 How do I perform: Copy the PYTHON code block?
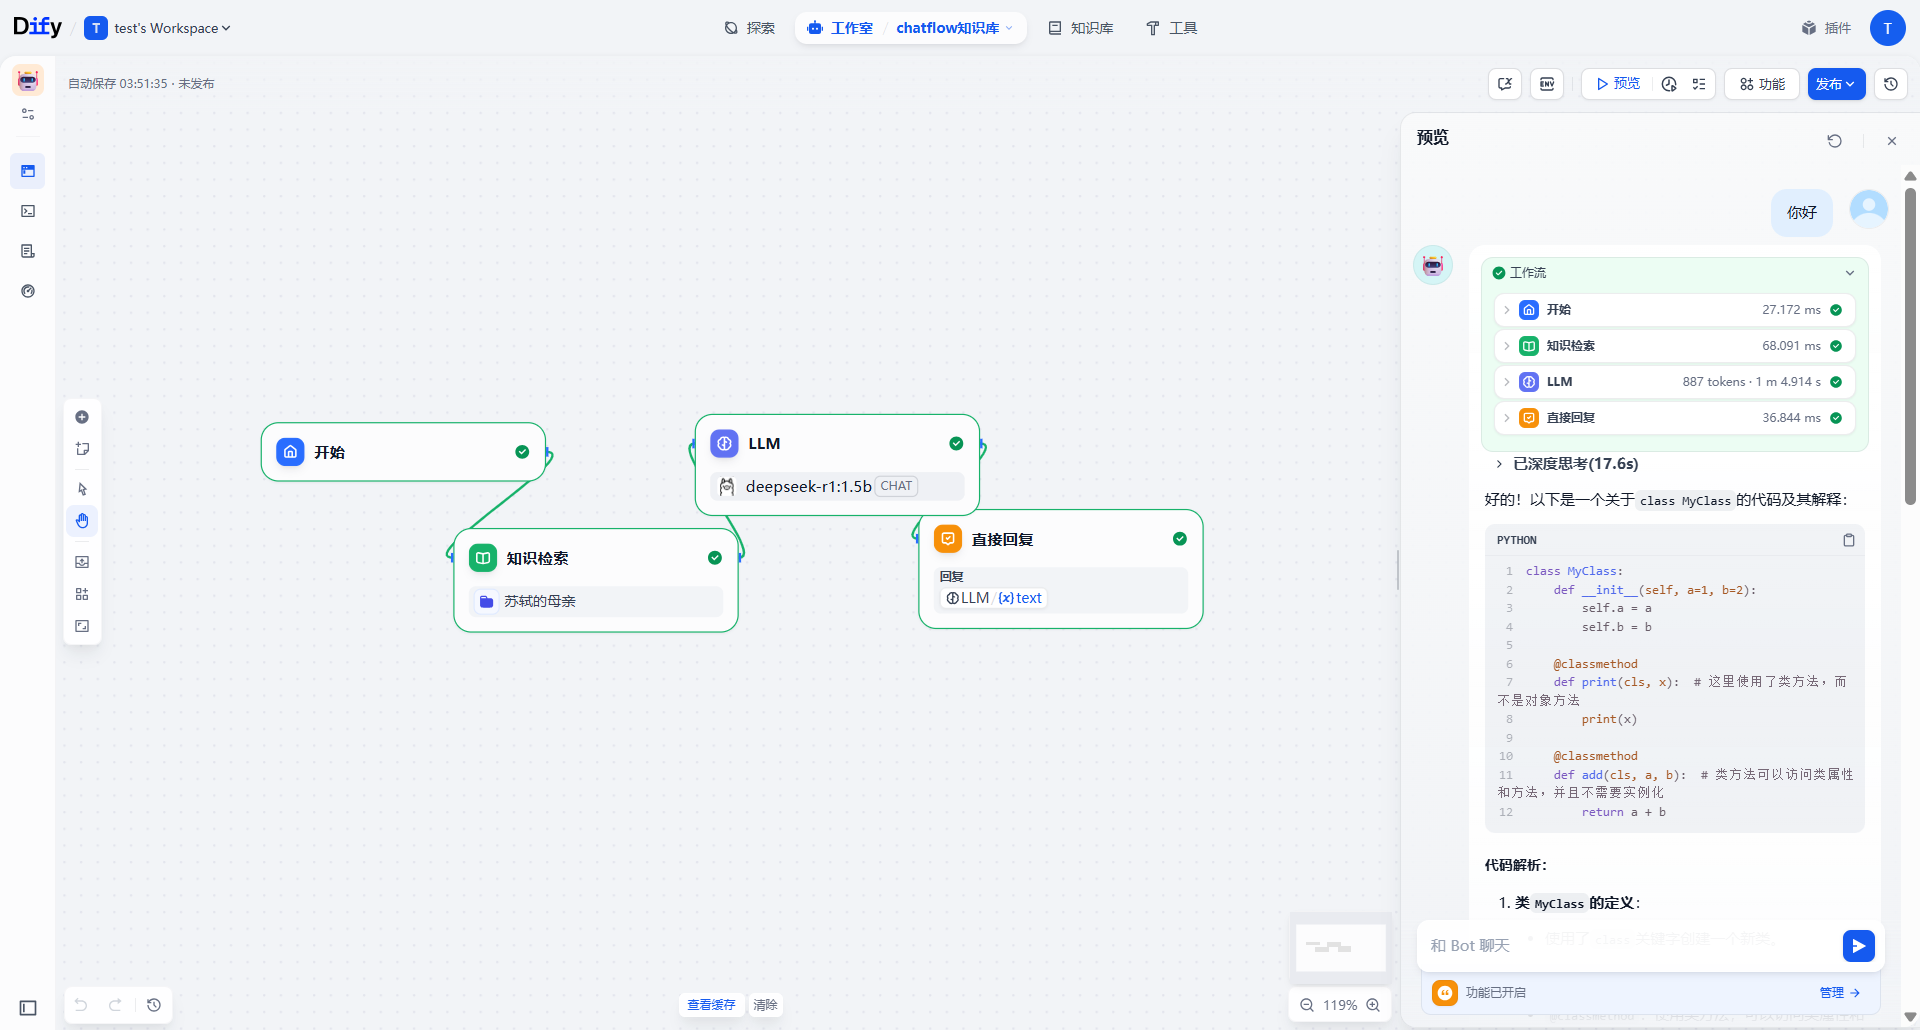tap(1849, 540)
